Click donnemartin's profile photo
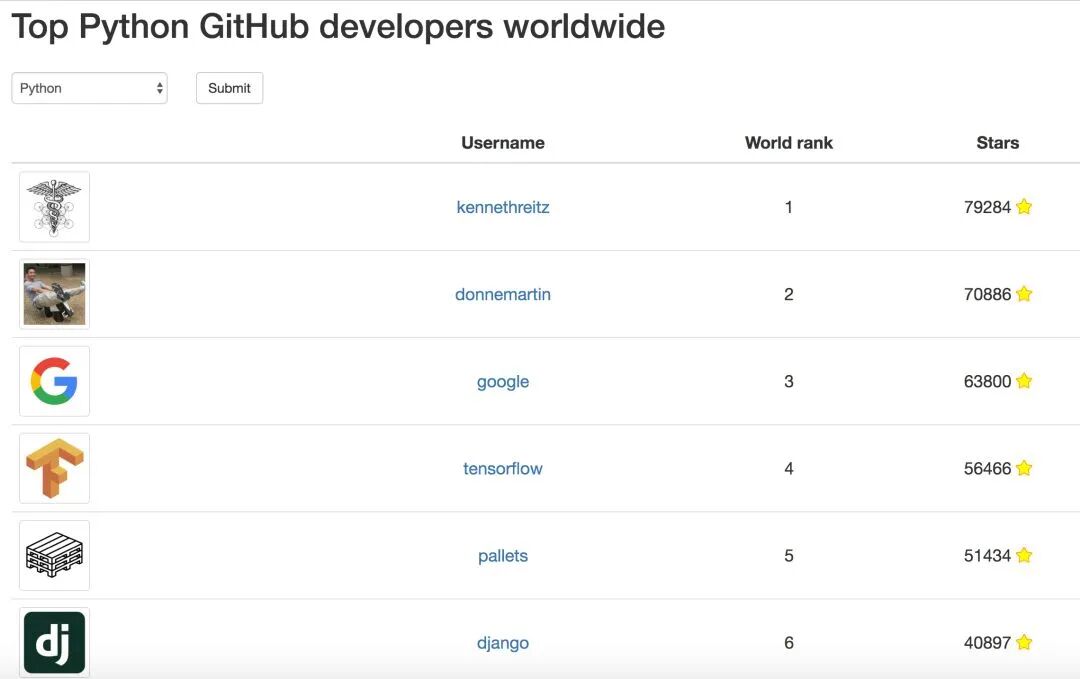 click(x=54, y=294)
